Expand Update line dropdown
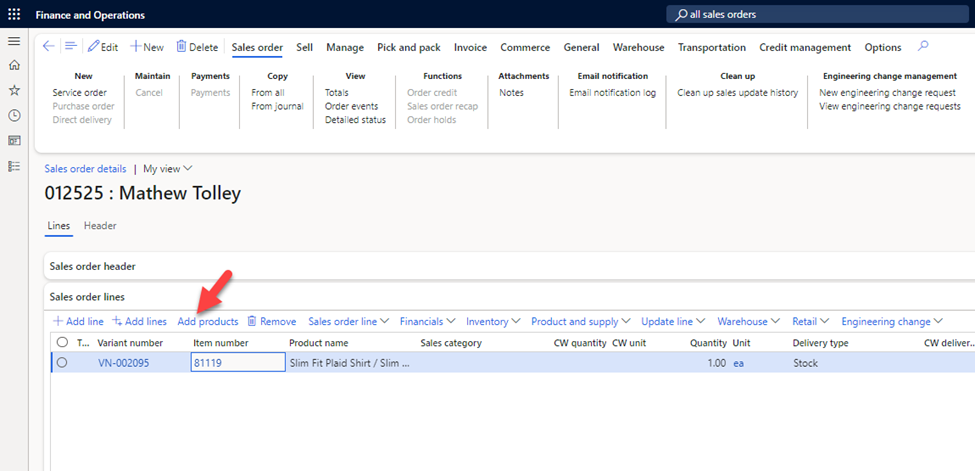The height and width of the screenshot is (471, 975). click(x=673, y=322)
